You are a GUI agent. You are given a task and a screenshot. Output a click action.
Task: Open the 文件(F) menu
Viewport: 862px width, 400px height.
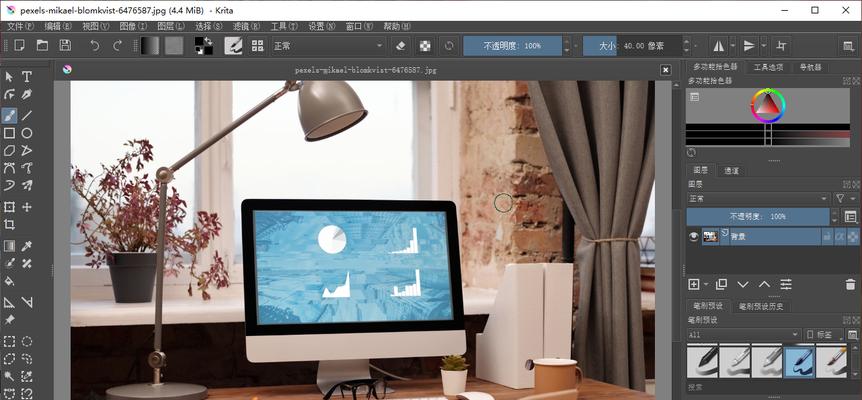(x=20, y=26)
